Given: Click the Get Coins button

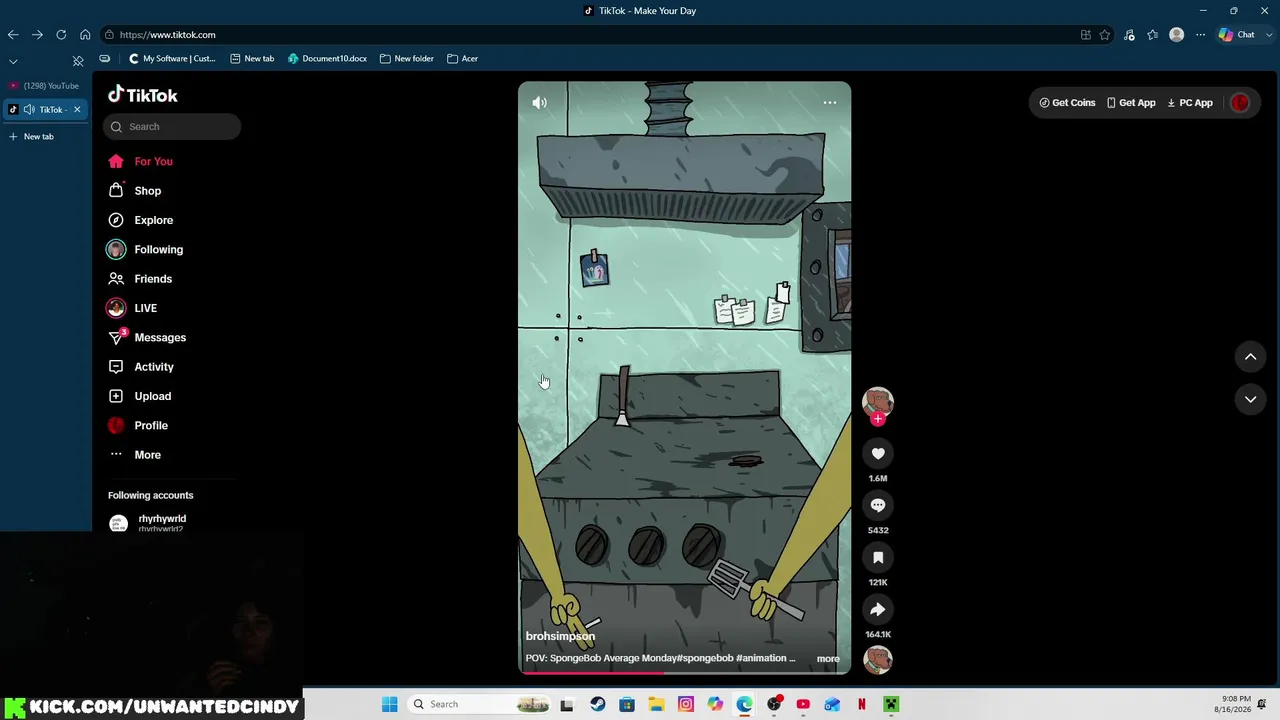Looking at the screenshot, I should point(1067,103).
